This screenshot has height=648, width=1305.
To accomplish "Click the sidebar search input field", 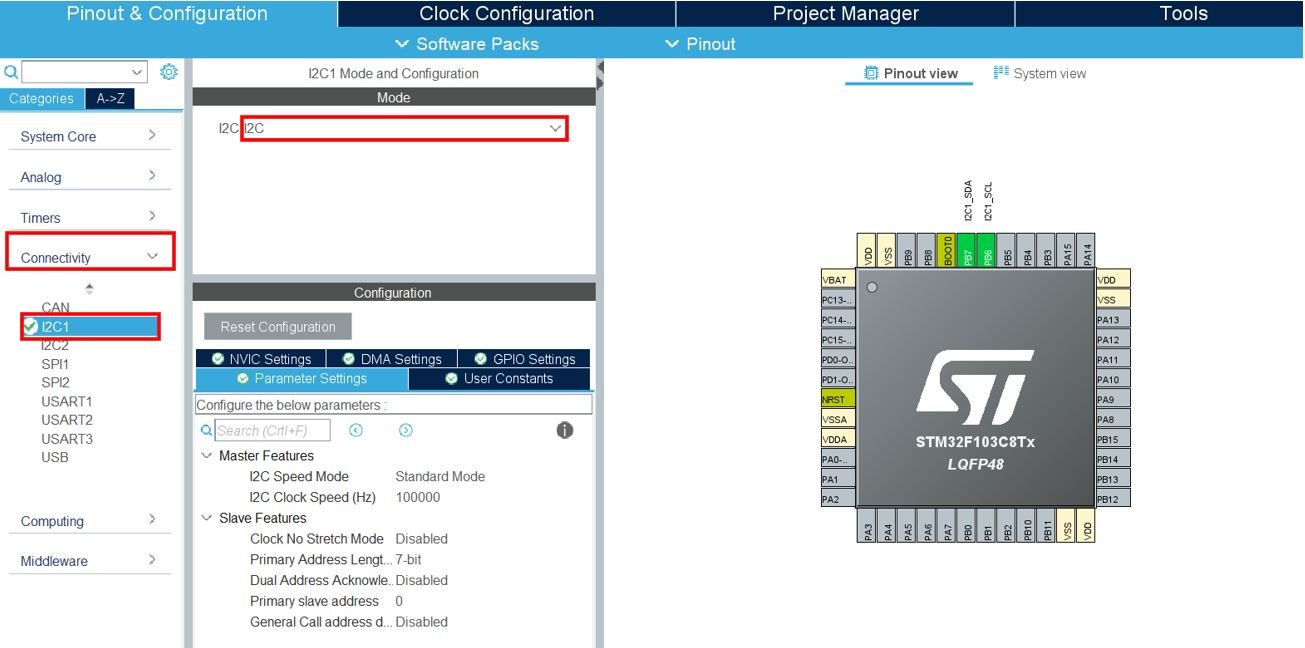I will pyautogui.click(x=77, y=72).
